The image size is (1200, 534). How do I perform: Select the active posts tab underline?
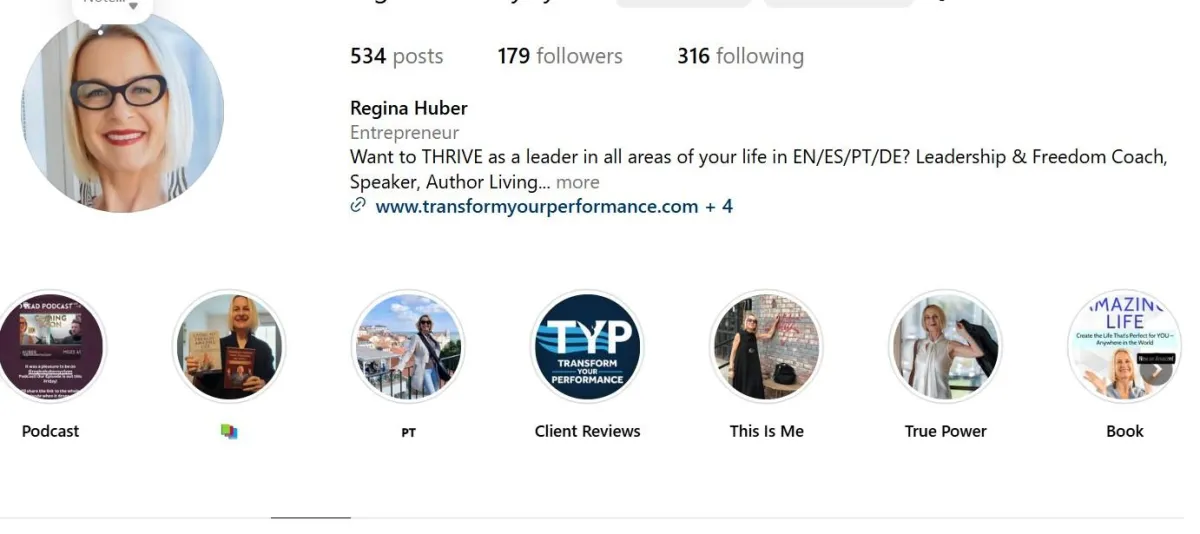point(311,517)
